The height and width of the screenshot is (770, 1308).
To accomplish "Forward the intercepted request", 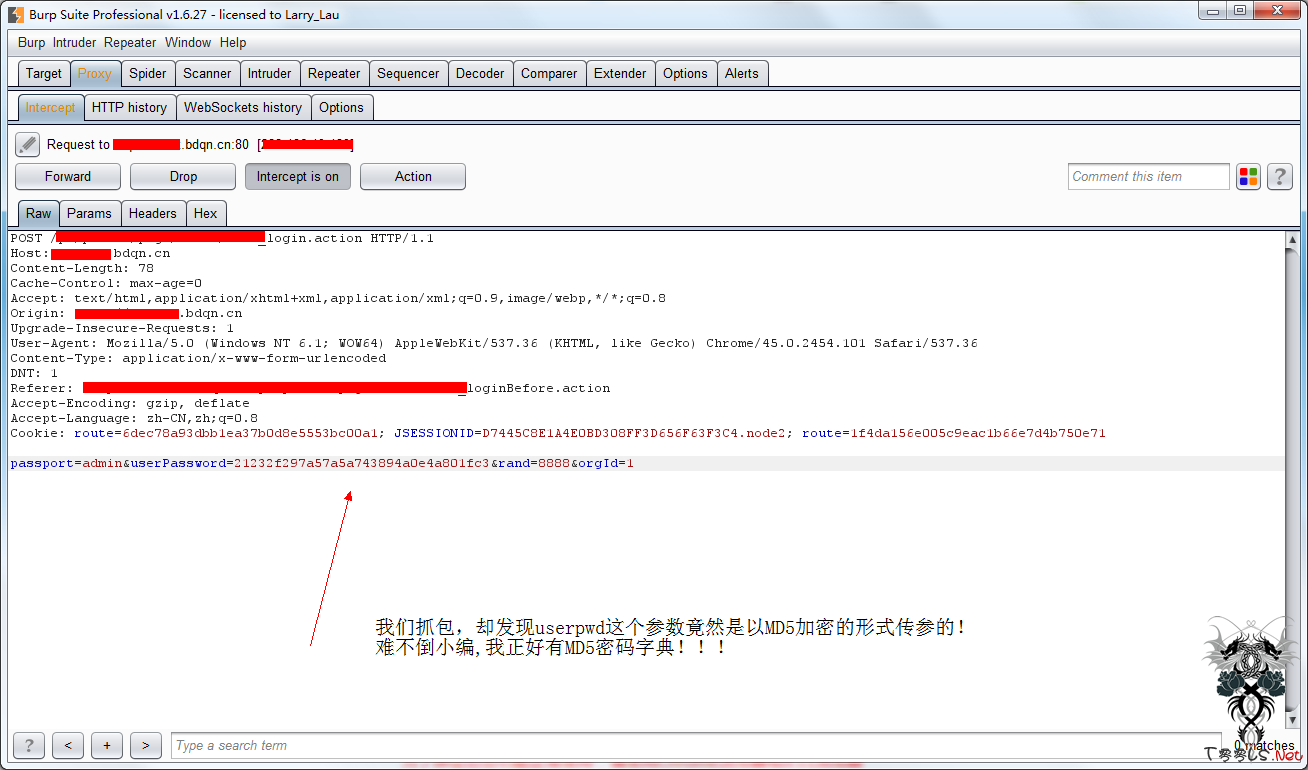I will coord(68,177).
